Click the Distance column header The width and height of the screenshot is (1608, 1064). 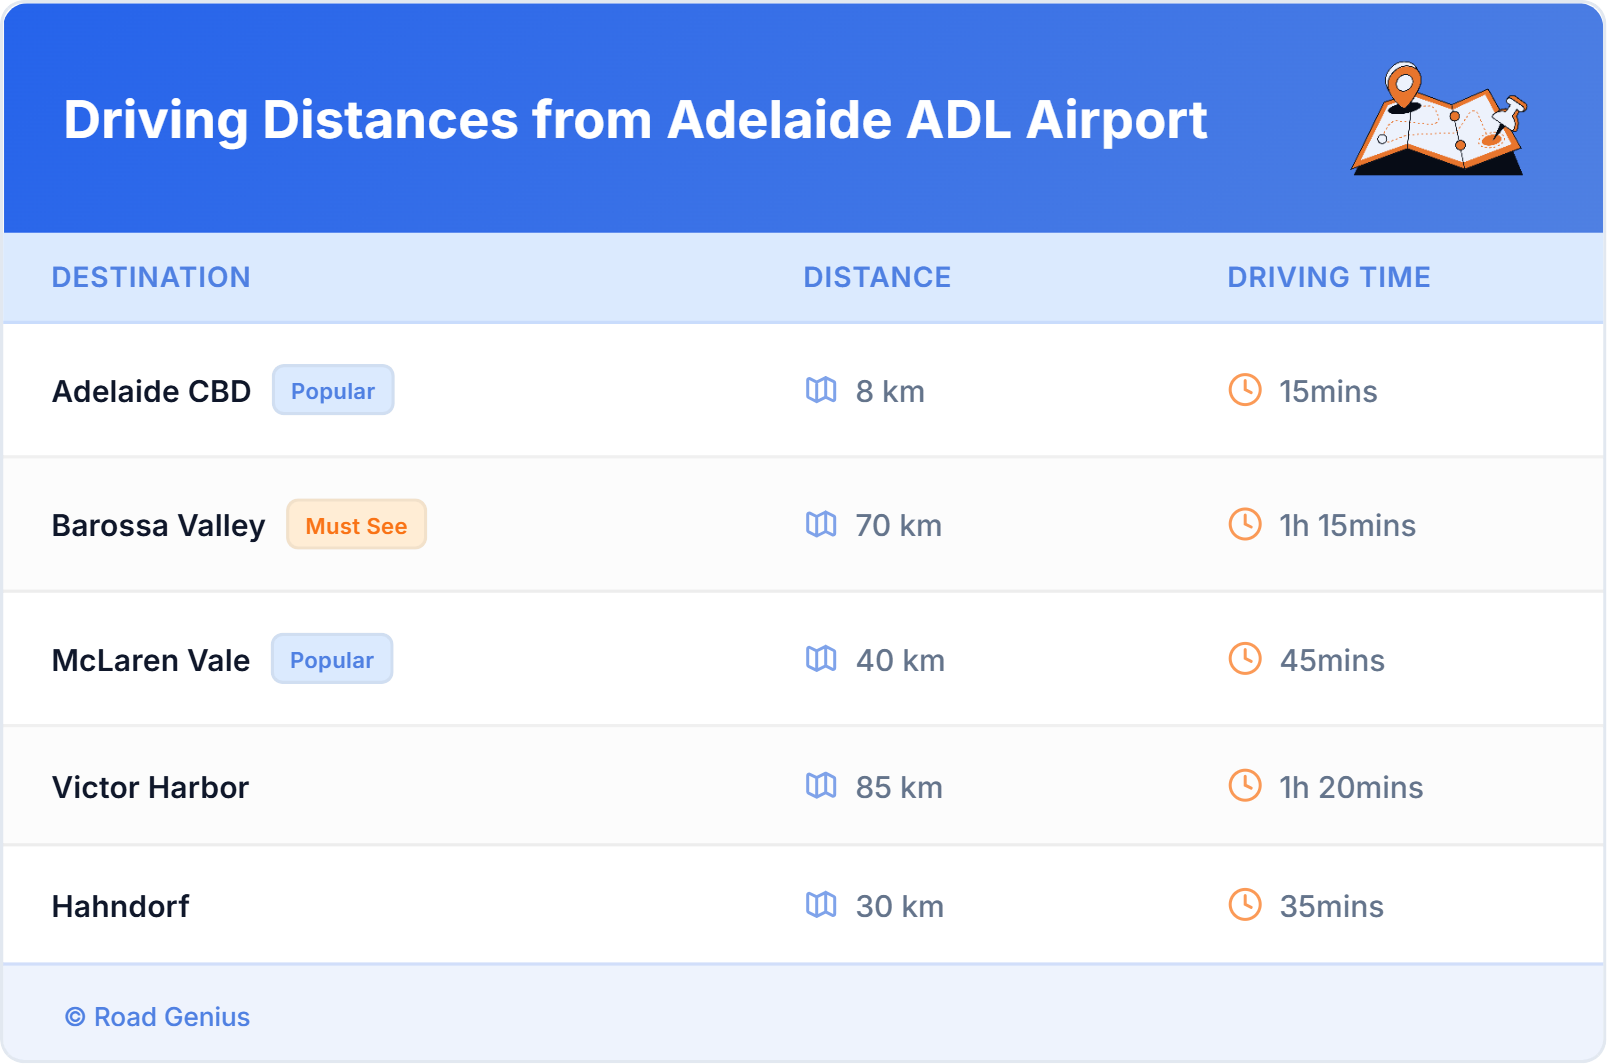(877, 277)
